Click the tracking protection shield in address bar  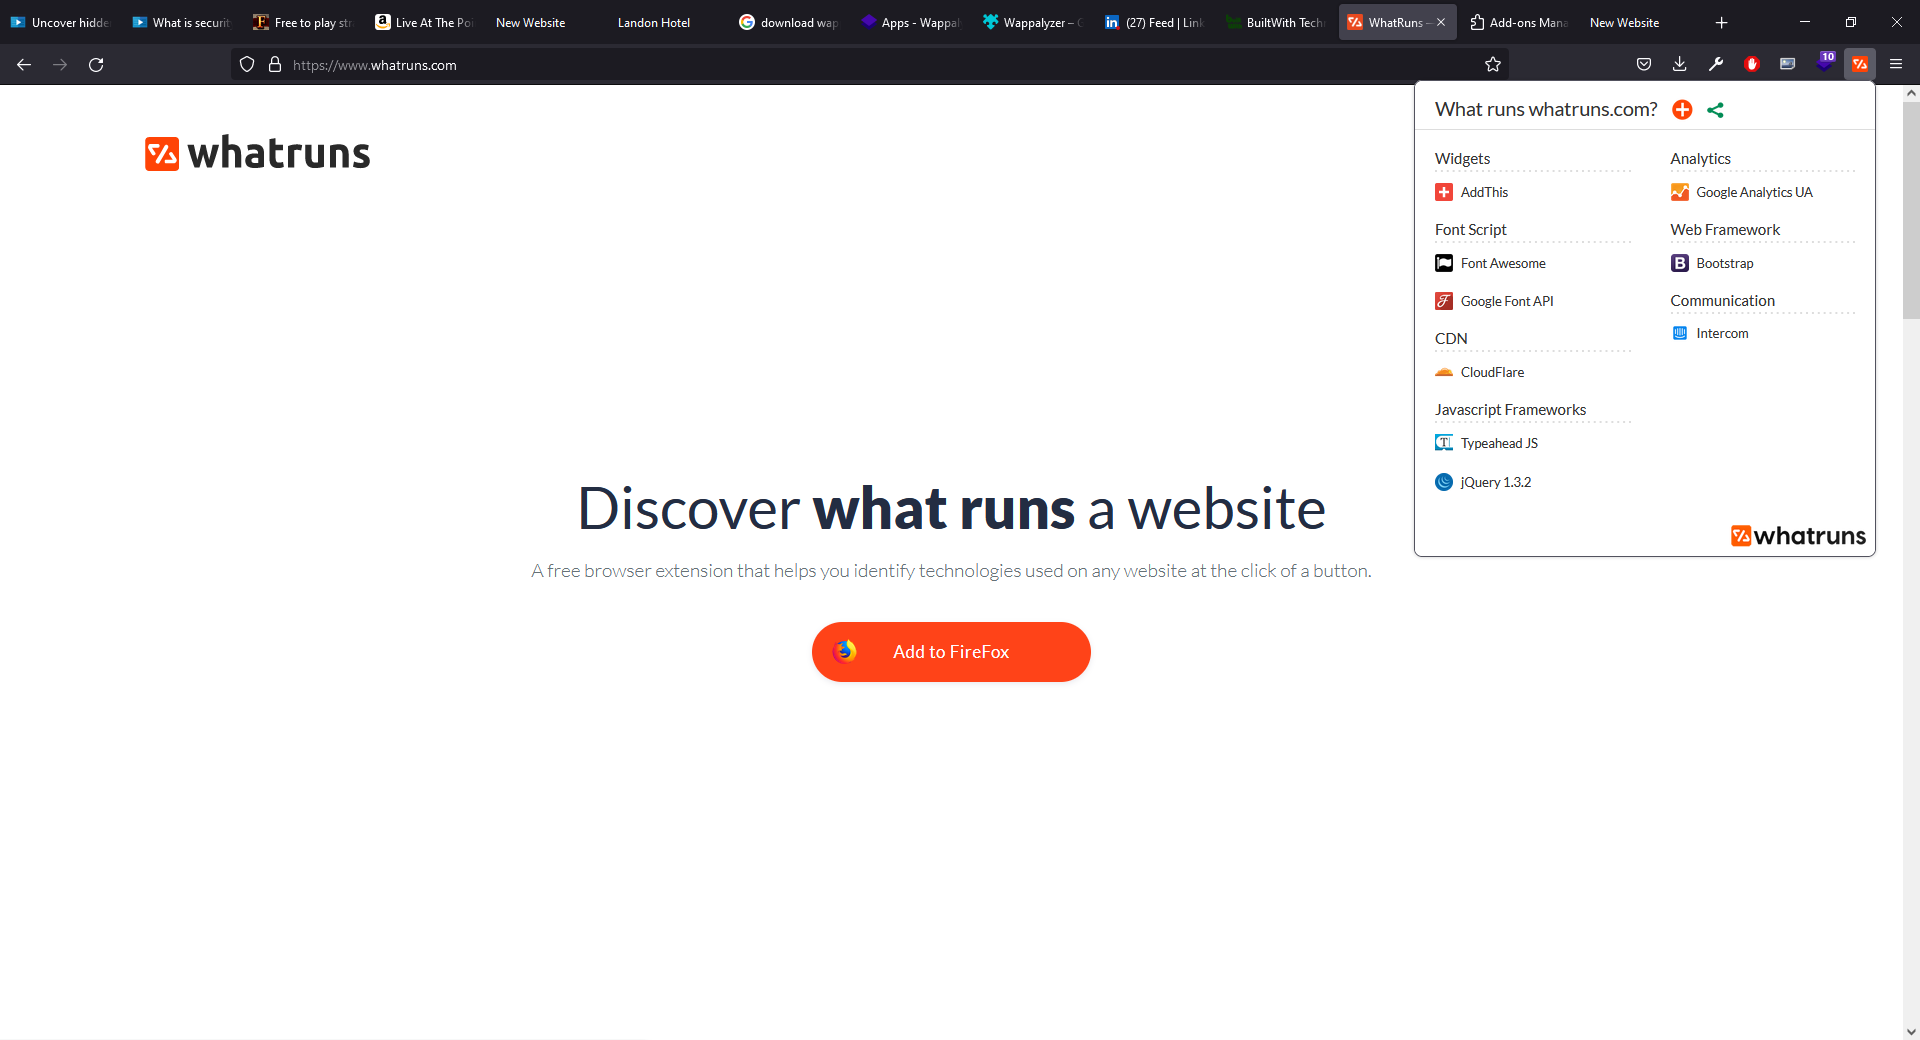pos(247,65)
